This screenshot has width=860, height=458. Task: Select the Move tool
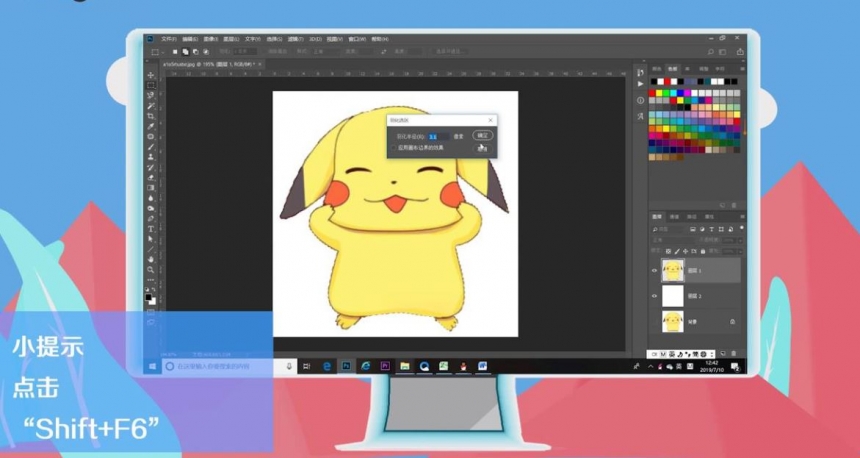(x=151, y=75)
